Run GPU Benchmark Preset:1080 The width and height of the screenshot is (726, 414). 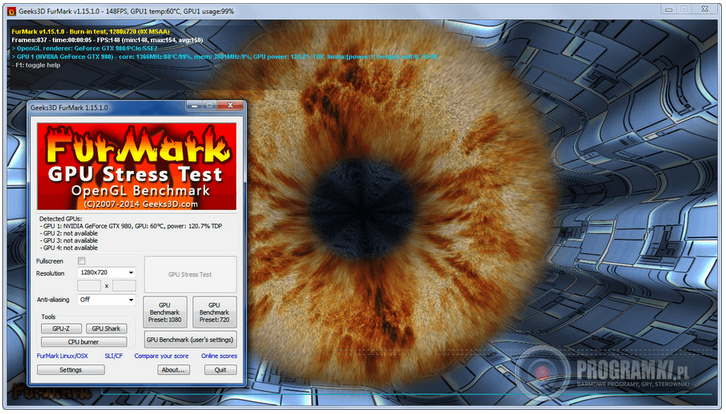pyautogui.click(x=165, y=313)
